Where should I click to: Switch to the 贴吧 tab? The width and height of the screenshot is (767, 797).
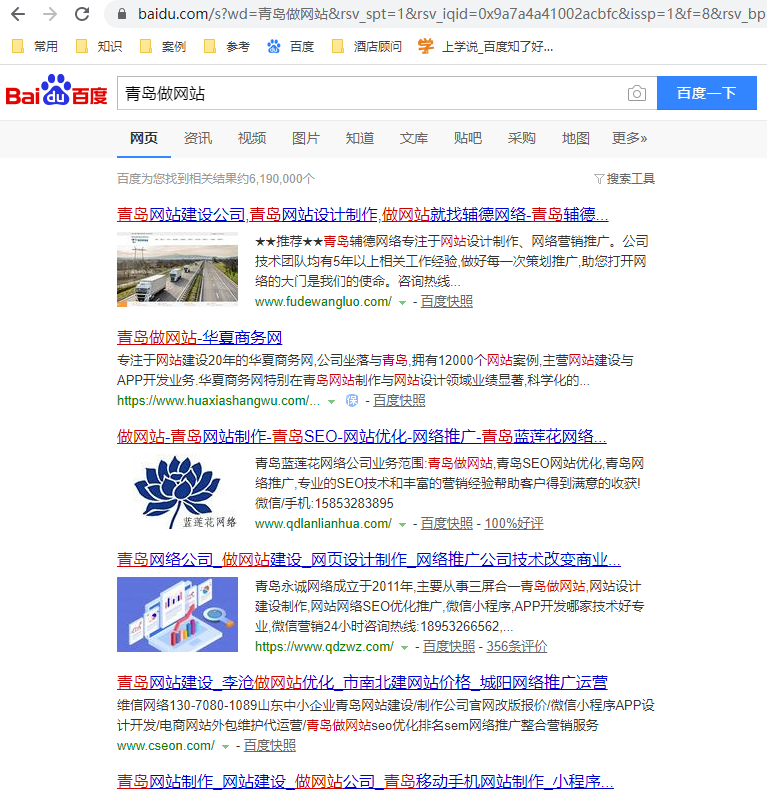[x=468, y=138]
